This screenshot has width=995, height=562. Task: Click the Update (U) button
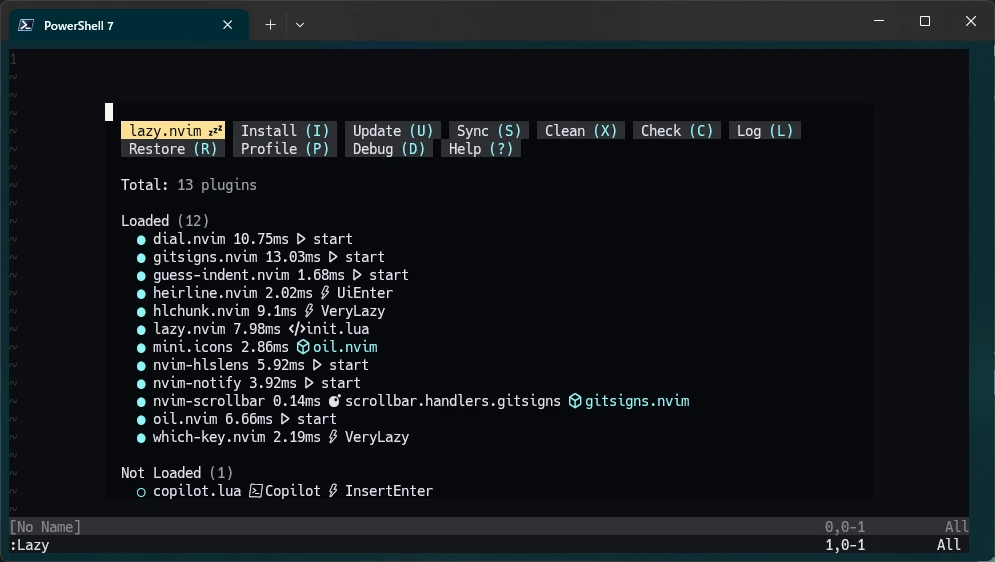click(393, 131)
